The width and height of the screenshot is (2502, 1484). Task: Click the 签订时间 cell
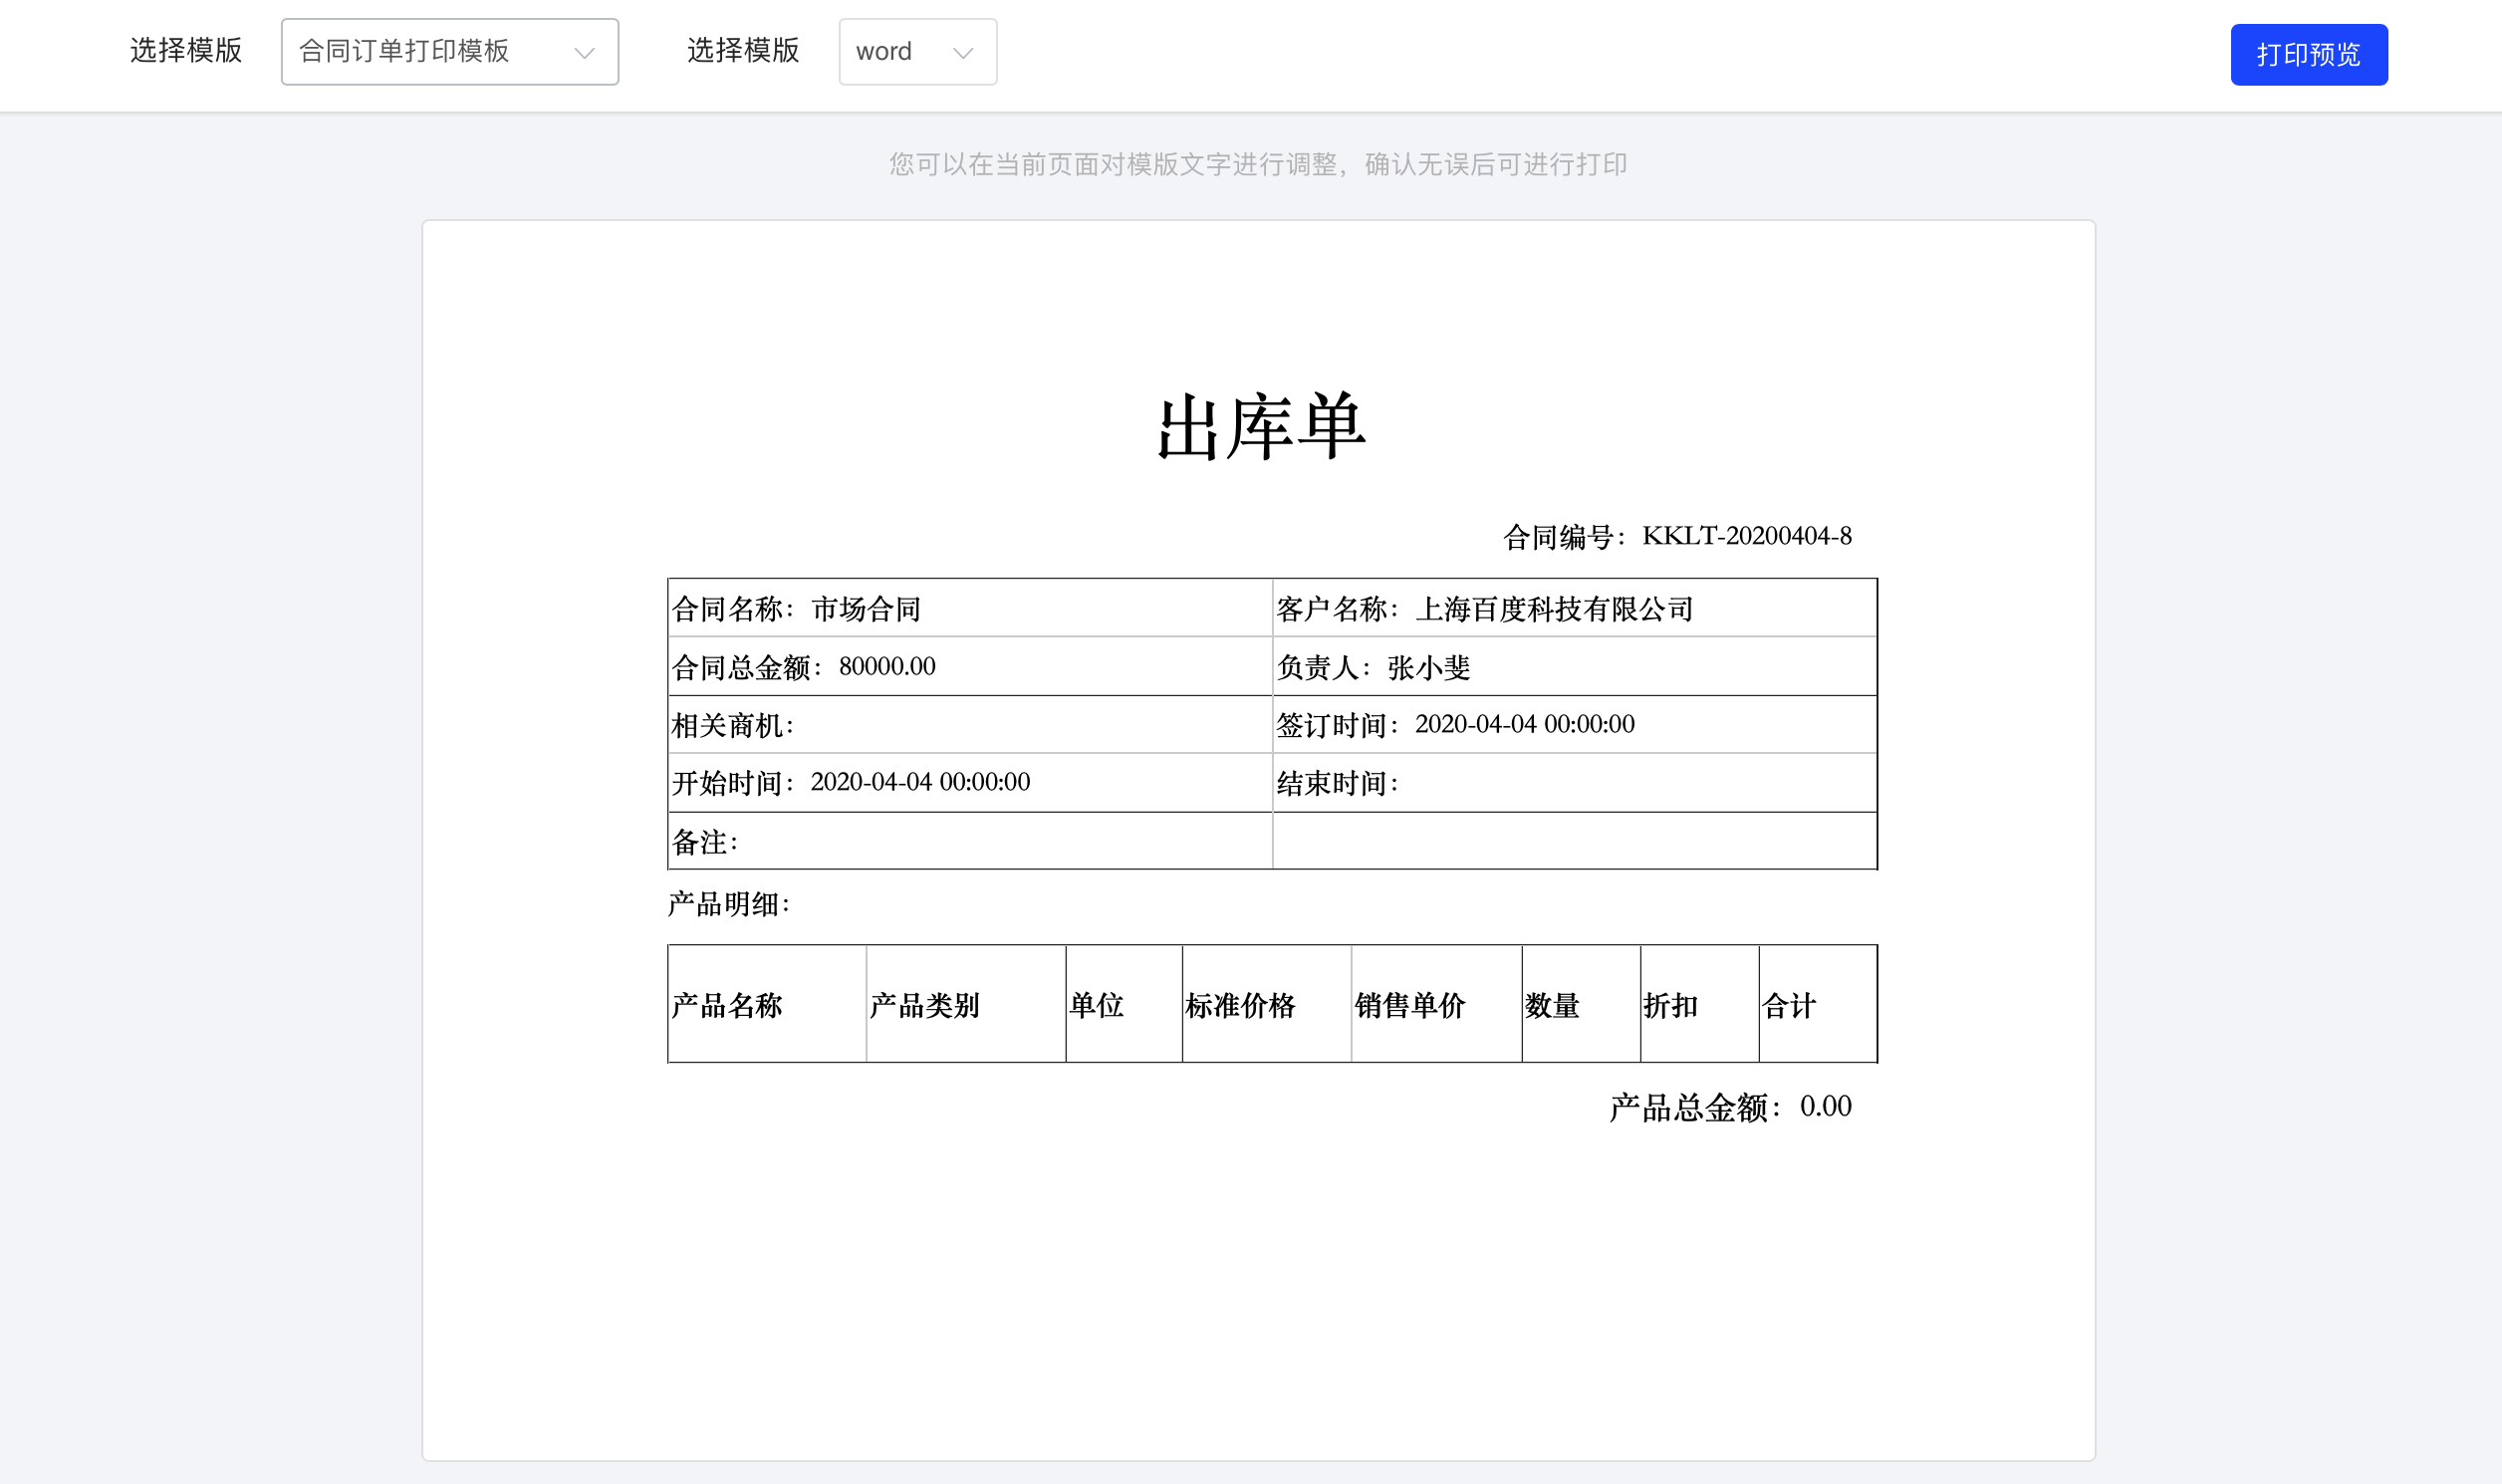(1573, 724)
